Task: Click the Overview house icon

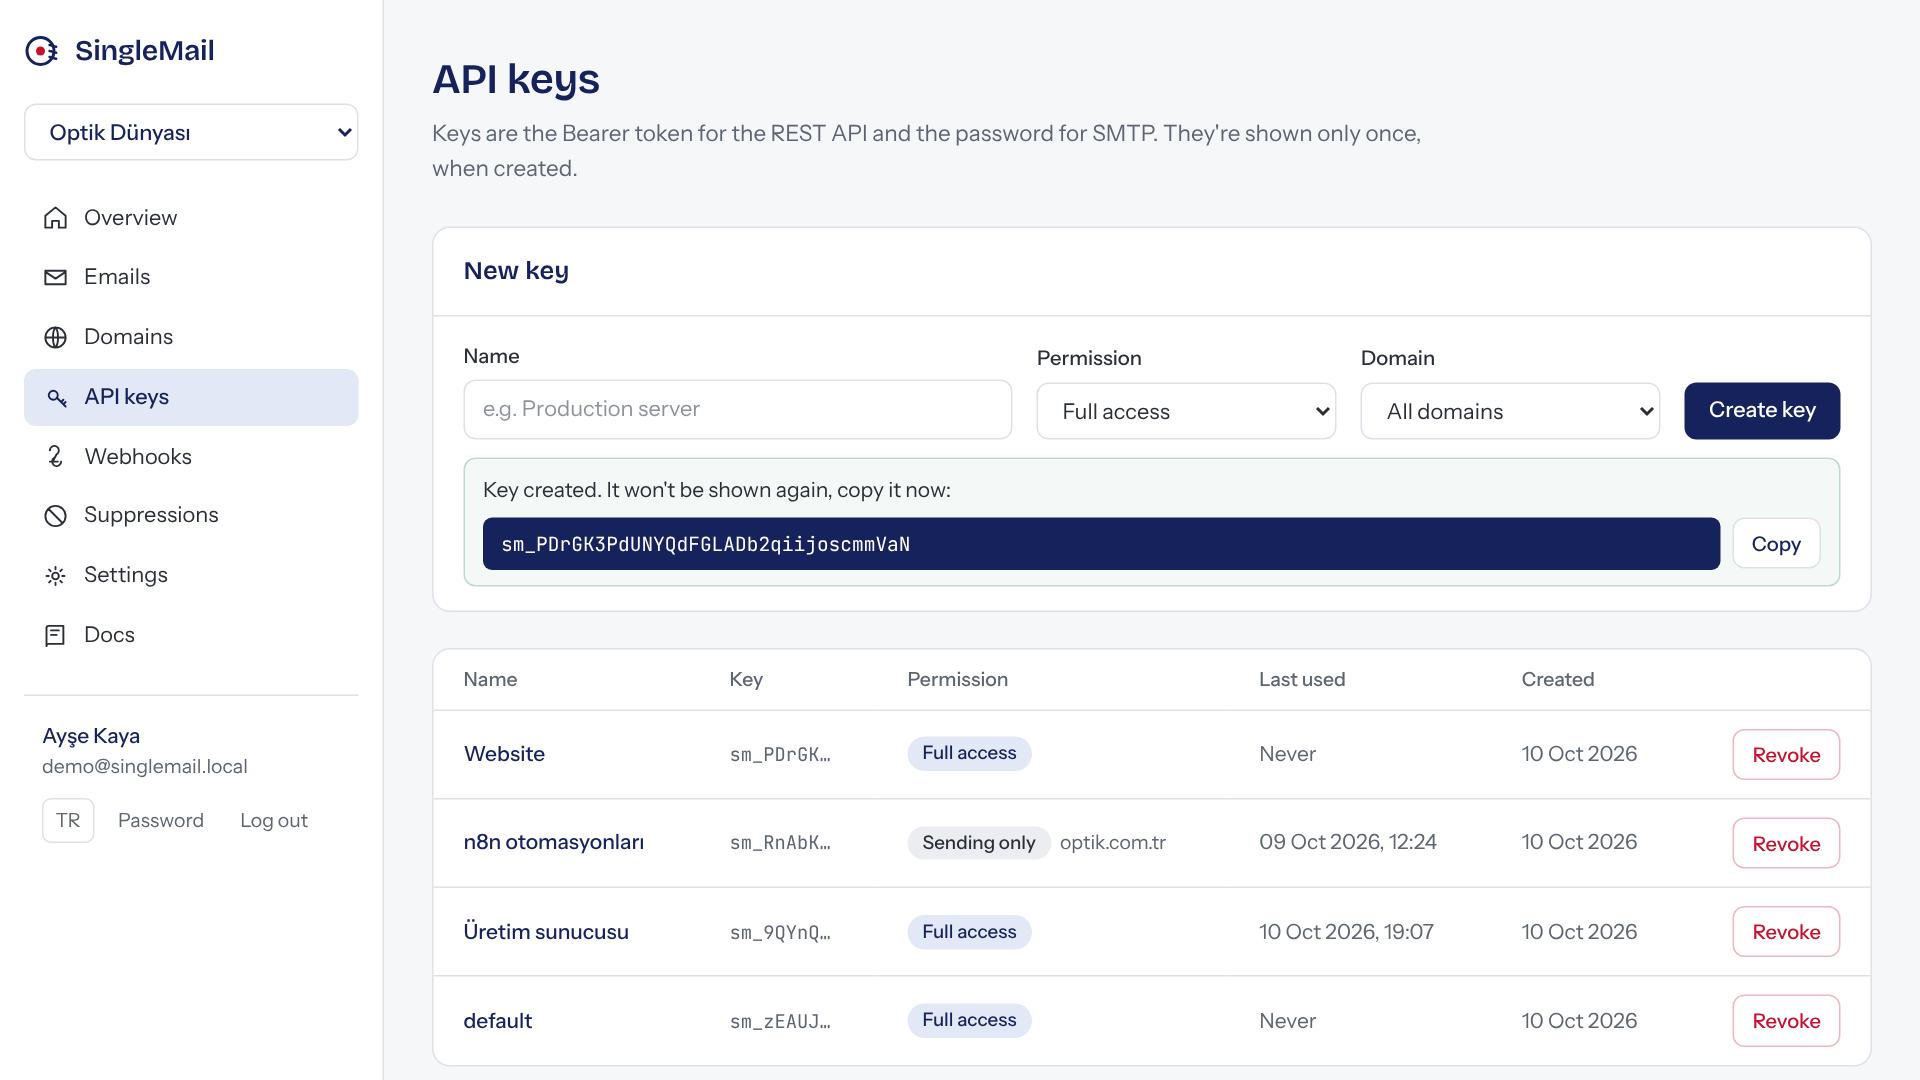Action: tap(55, 218)
